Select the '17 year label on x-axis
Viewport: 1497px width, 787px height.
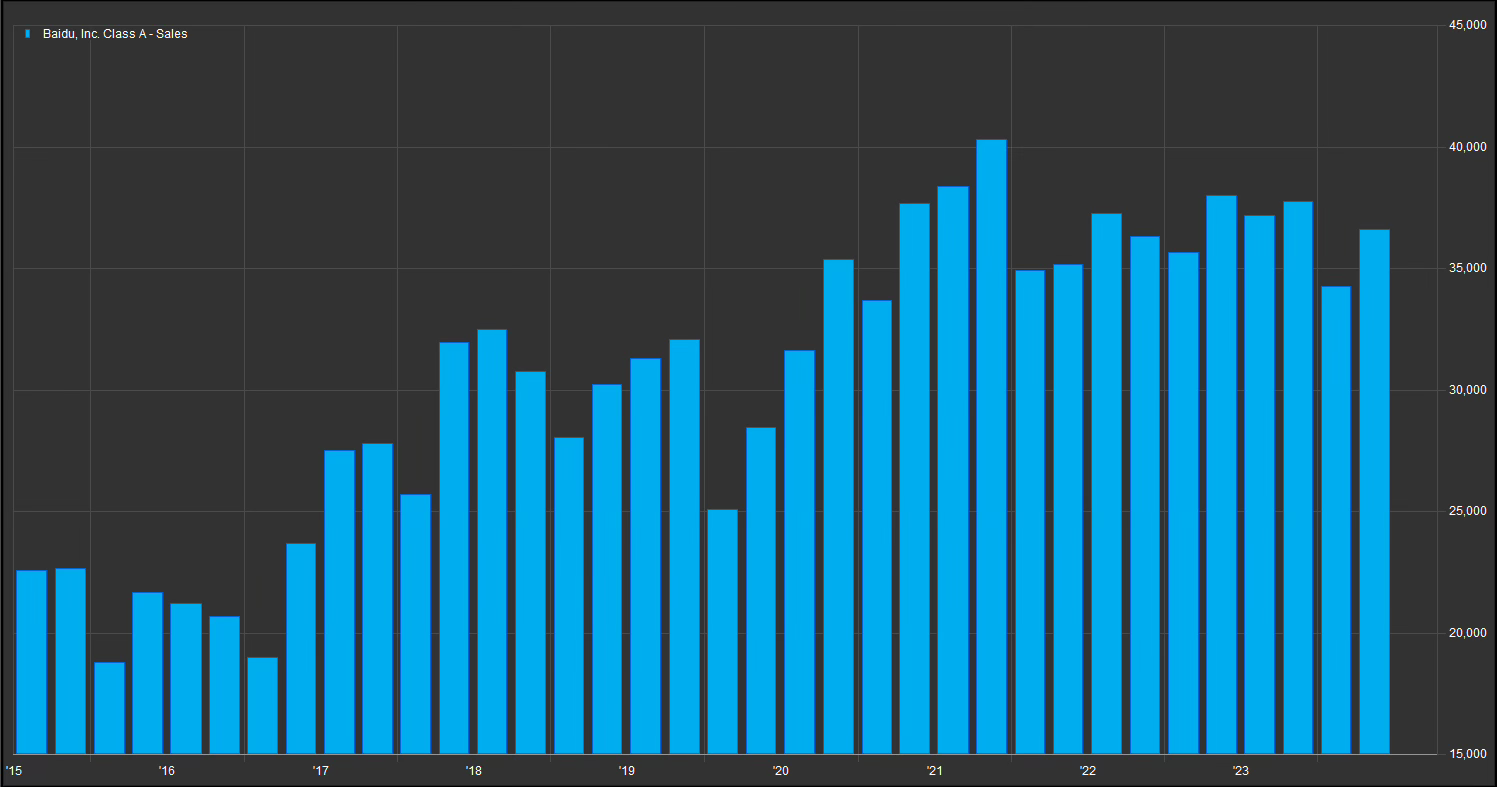[320, 771]
